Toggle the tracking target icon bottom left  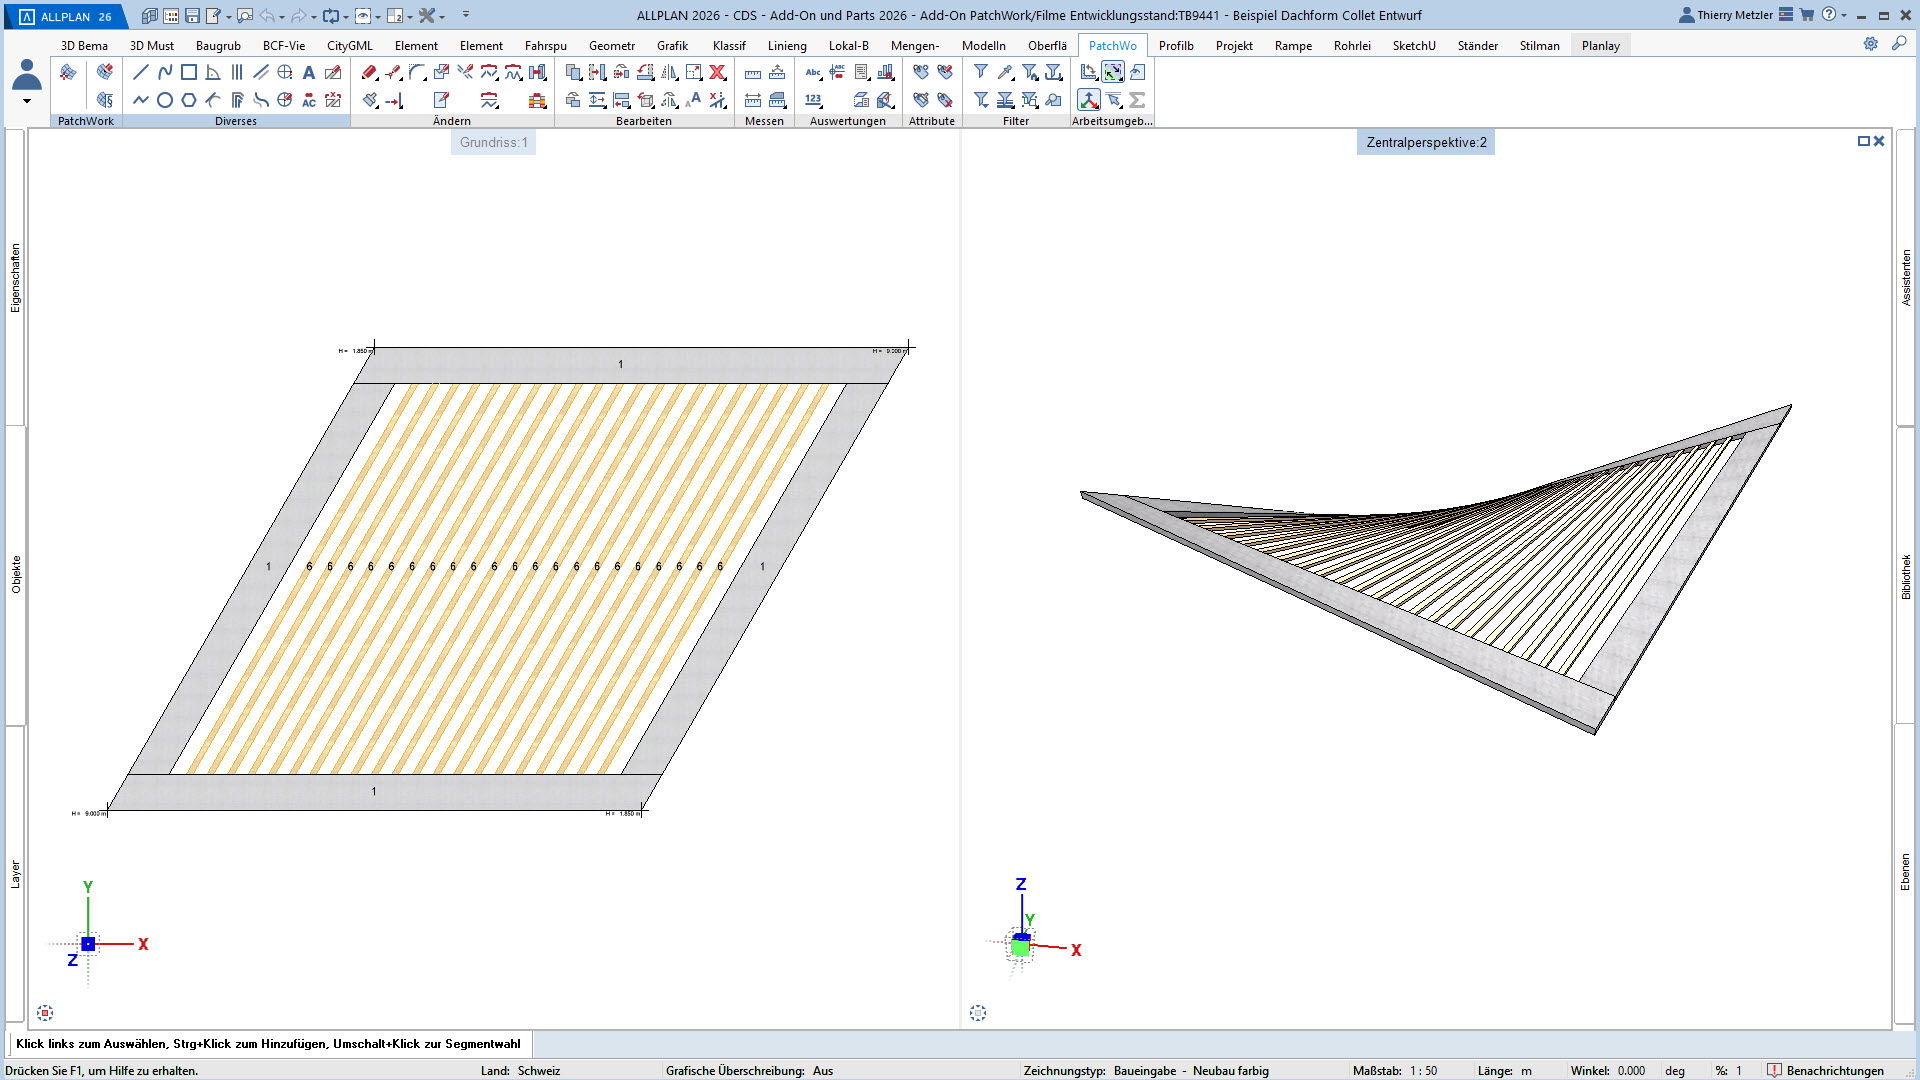coord(45,1013)
